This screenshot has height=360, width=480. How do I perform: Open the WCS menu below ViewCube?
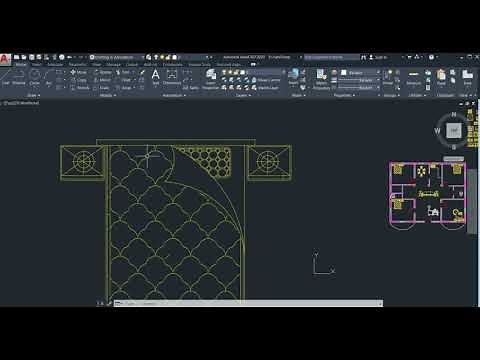[x=453, y=159]
